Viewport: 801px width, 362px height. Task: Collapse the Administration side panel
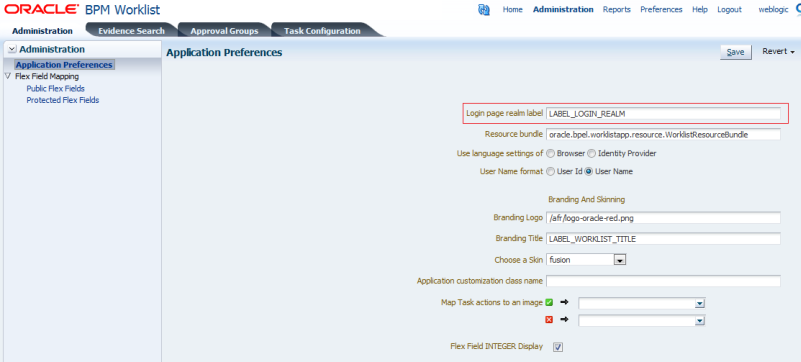(x=12, y=50)
